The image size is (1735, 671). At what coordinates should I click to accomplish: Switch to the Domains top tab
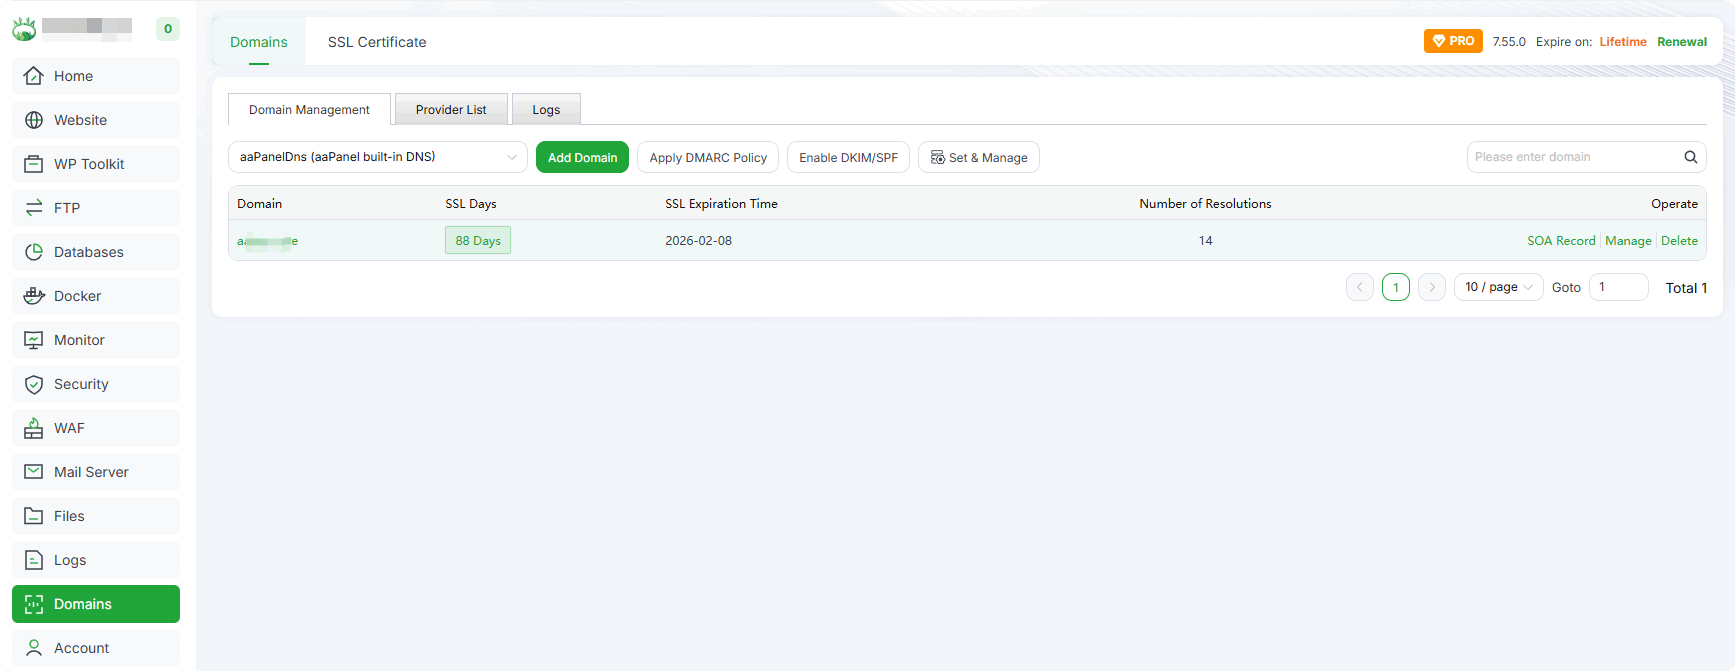[x=259, y=42]
